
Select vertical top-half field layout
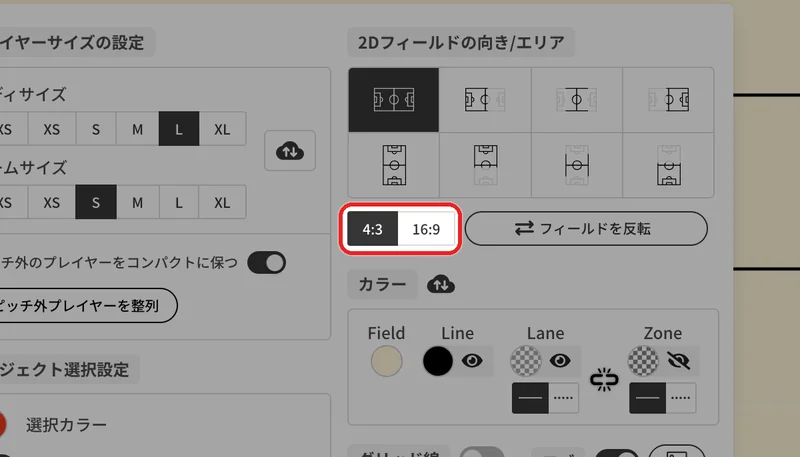click(485, 165)
